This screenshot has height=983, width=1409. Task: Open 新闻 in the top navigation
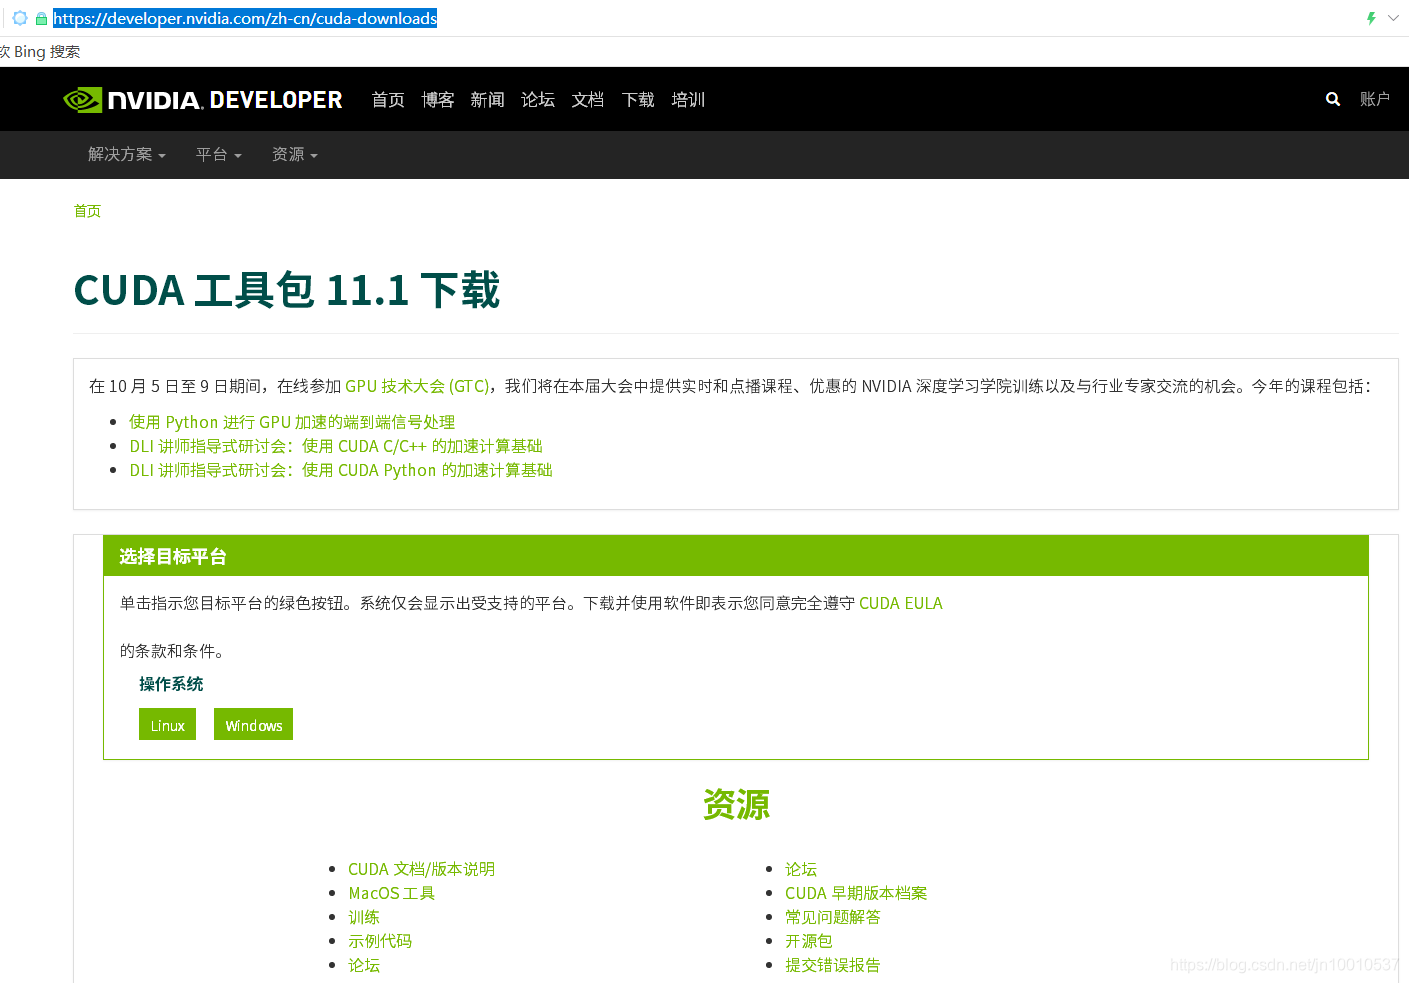pyautogui.click(x=488, y=100)
